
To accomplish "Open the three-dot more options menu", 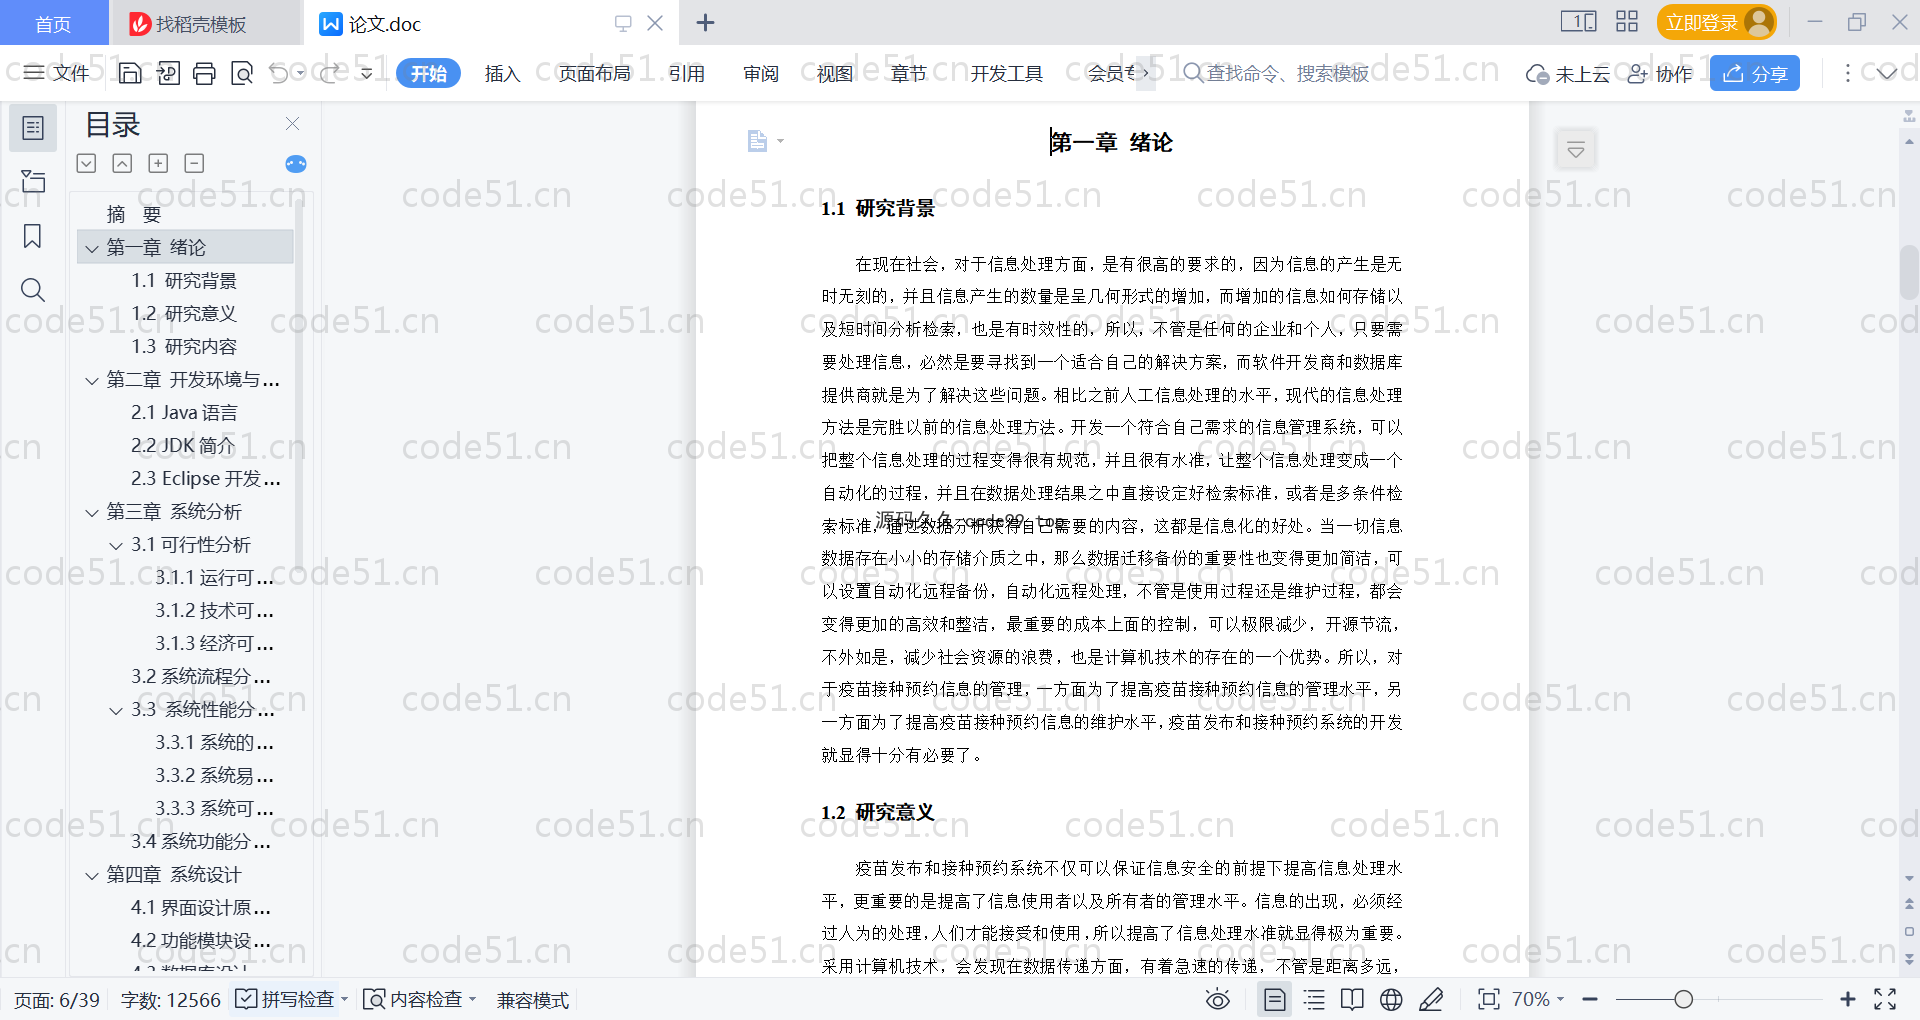I will click(1848, 73).
